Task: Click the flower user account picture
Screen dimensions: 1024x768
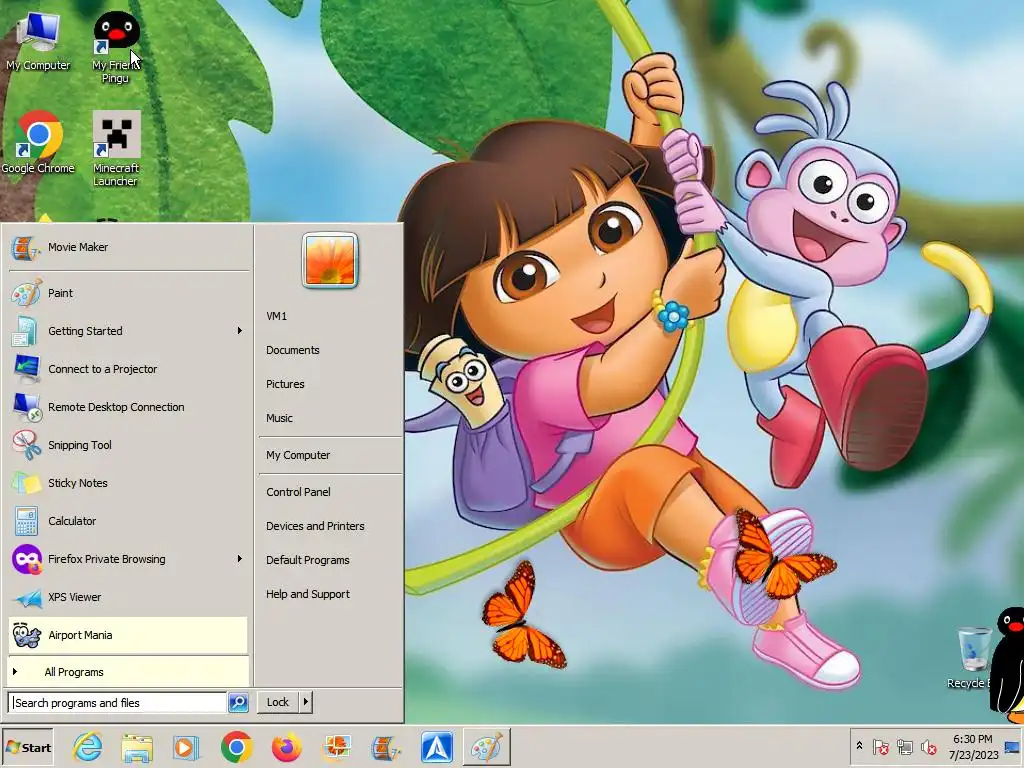Action: point(330,260)
